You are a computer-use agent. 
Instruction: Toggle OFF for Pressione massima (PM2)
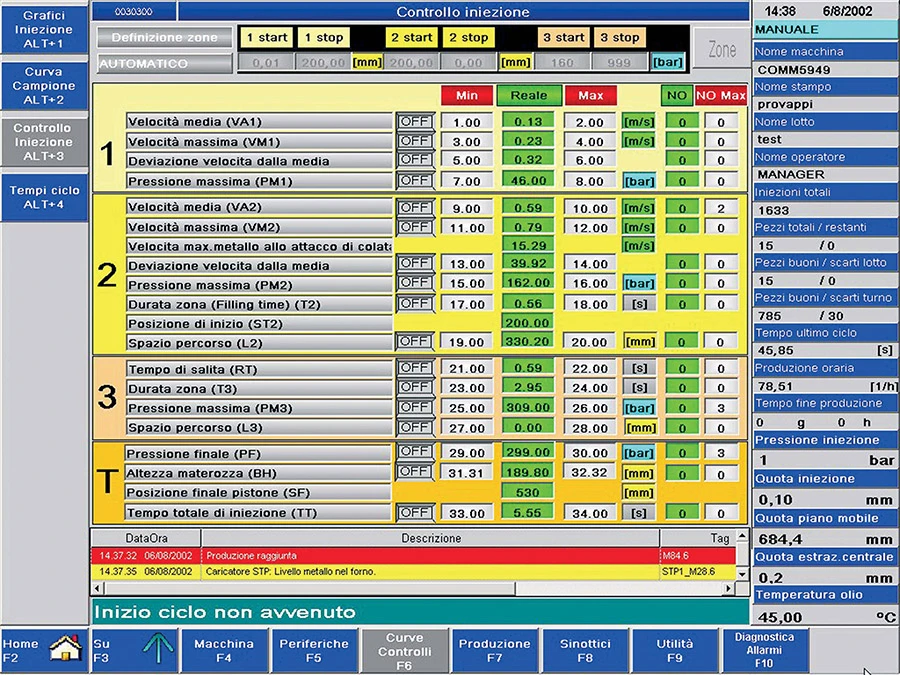414,283
